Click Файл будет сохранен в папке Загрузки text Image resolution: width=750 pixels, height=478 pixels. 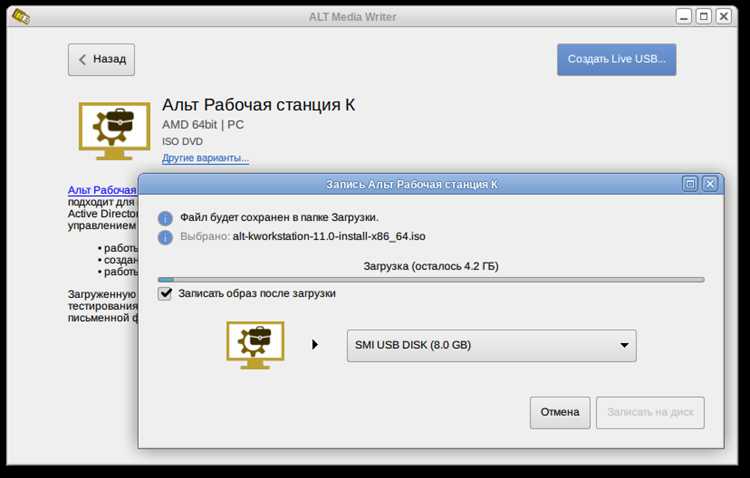pos(279,218)
